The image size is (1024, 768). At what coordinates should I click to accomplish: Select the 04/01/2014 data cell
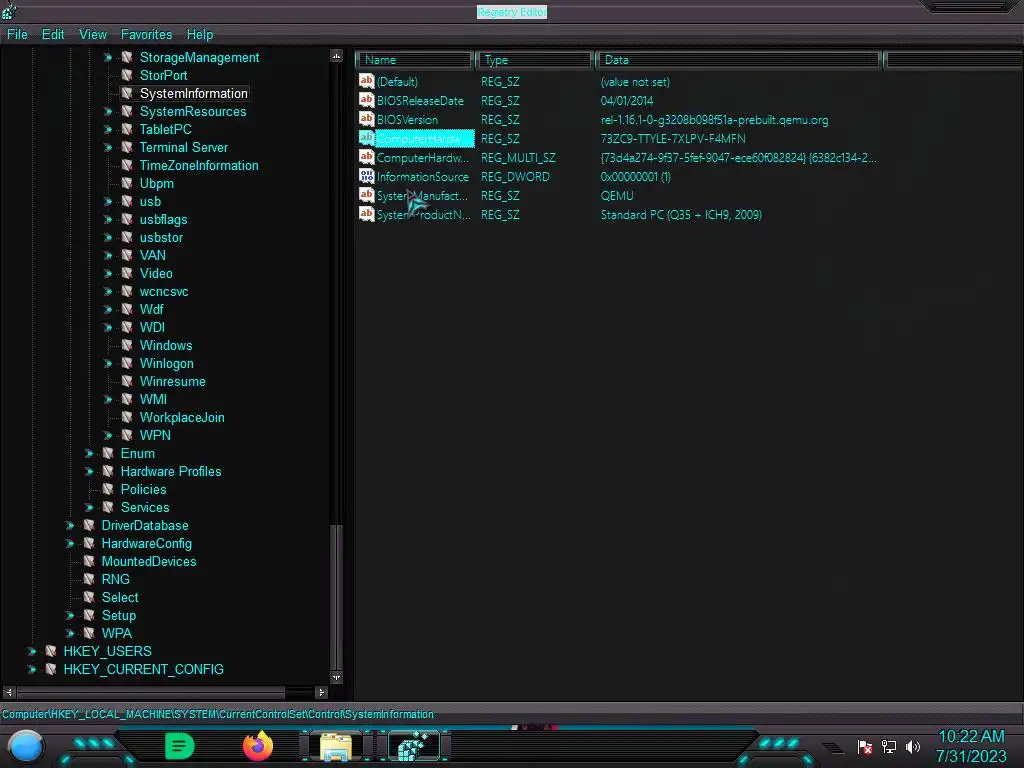[627, 101]
